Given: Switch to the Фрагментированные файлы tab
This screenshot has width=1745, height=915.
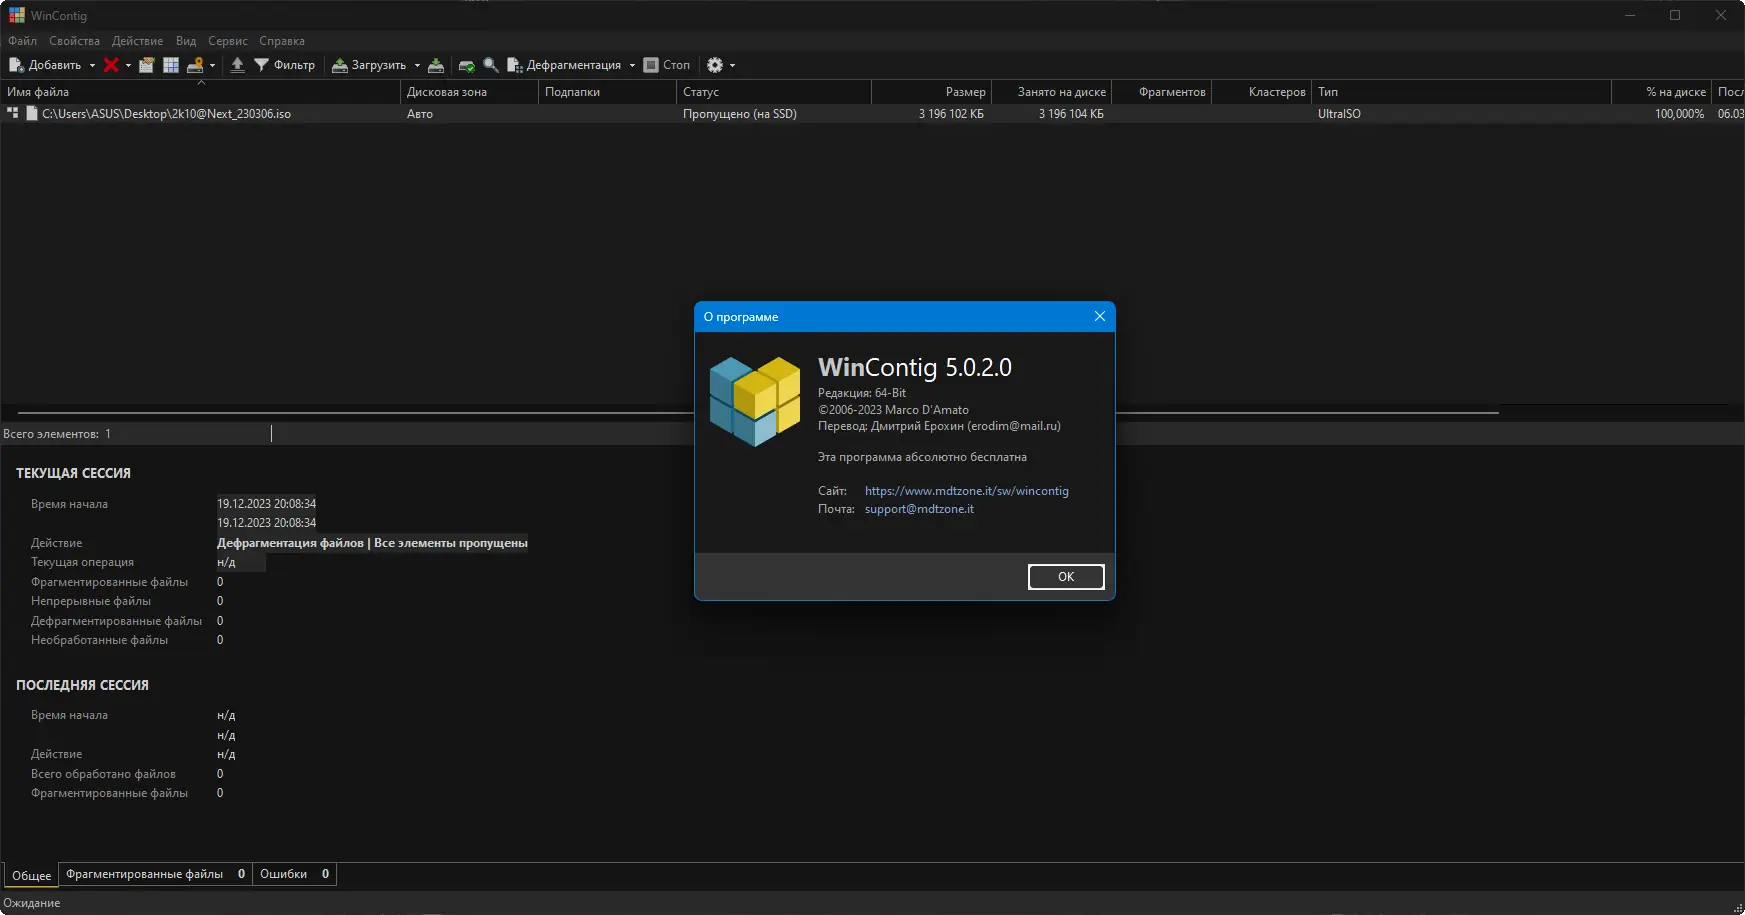Looking at the screenshot, I should click(155, 874).
